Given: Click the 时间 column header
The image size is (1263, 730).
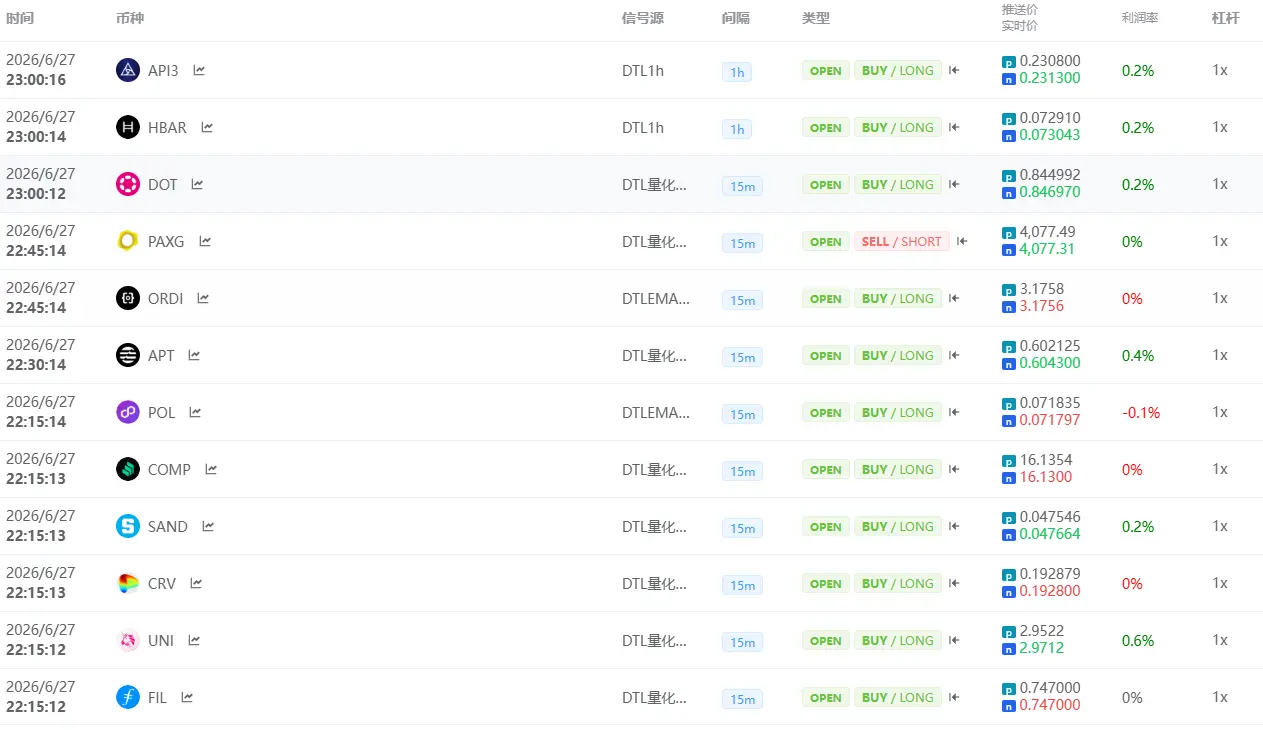Looking at the screenshot, I should [20, 18].
